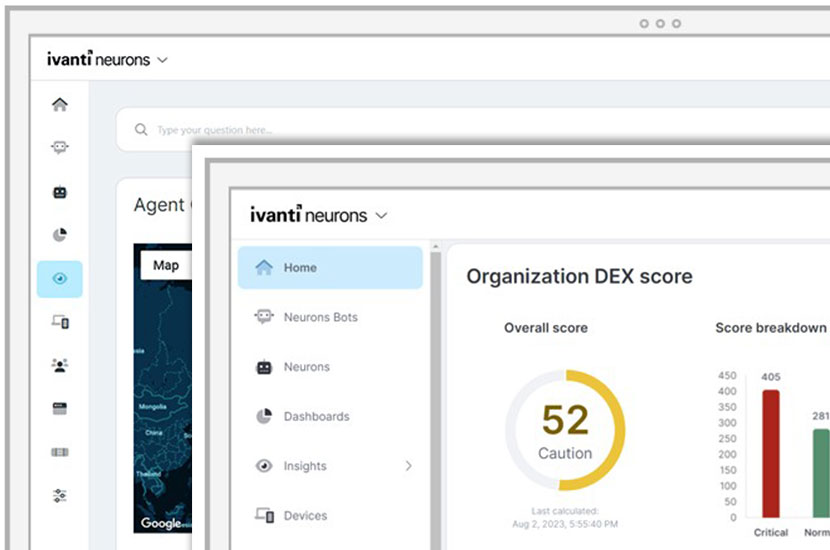Open the ivanti neurons dropdown in front window

click(381, 215)
